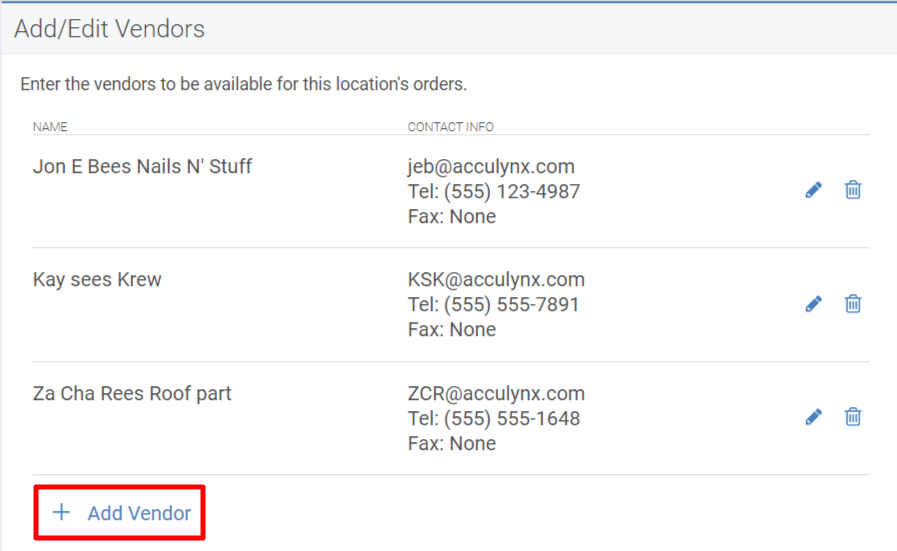Click trash icon for Kay sees Krew
Screen dimensions: 897x551
(x=853, y=303)
